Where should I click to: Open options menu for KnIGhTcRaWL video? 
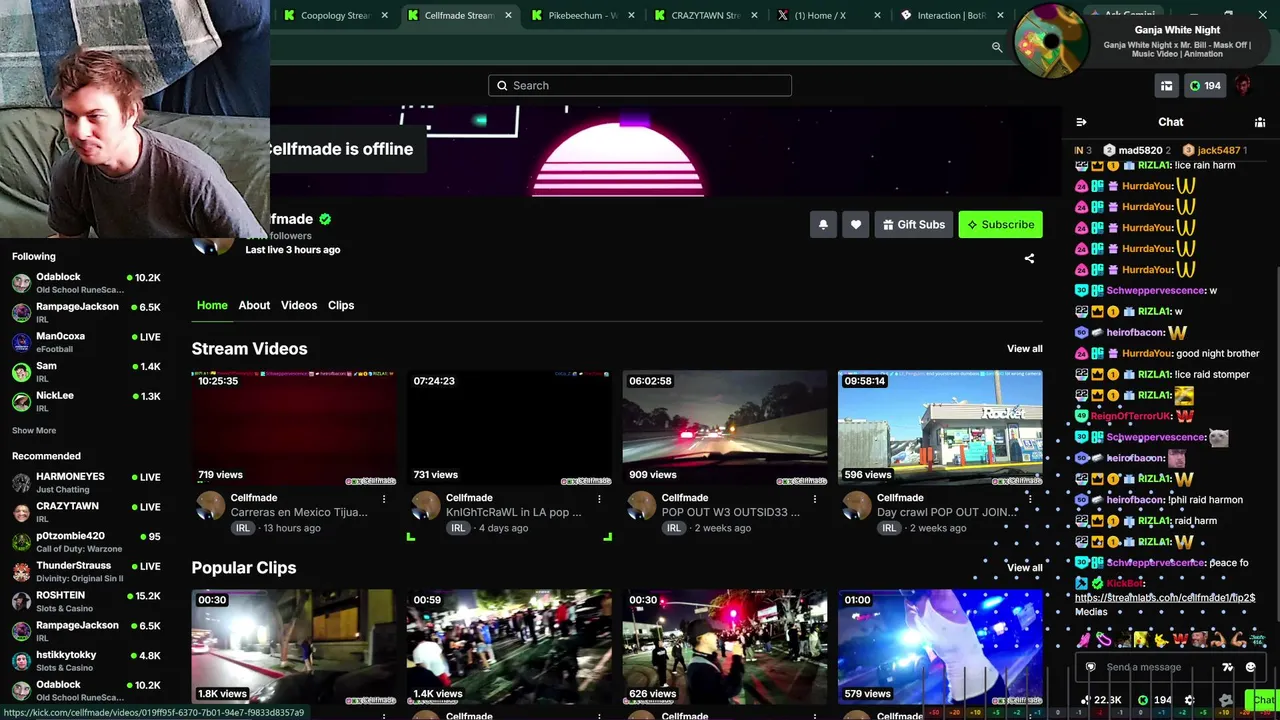point(599,498)
